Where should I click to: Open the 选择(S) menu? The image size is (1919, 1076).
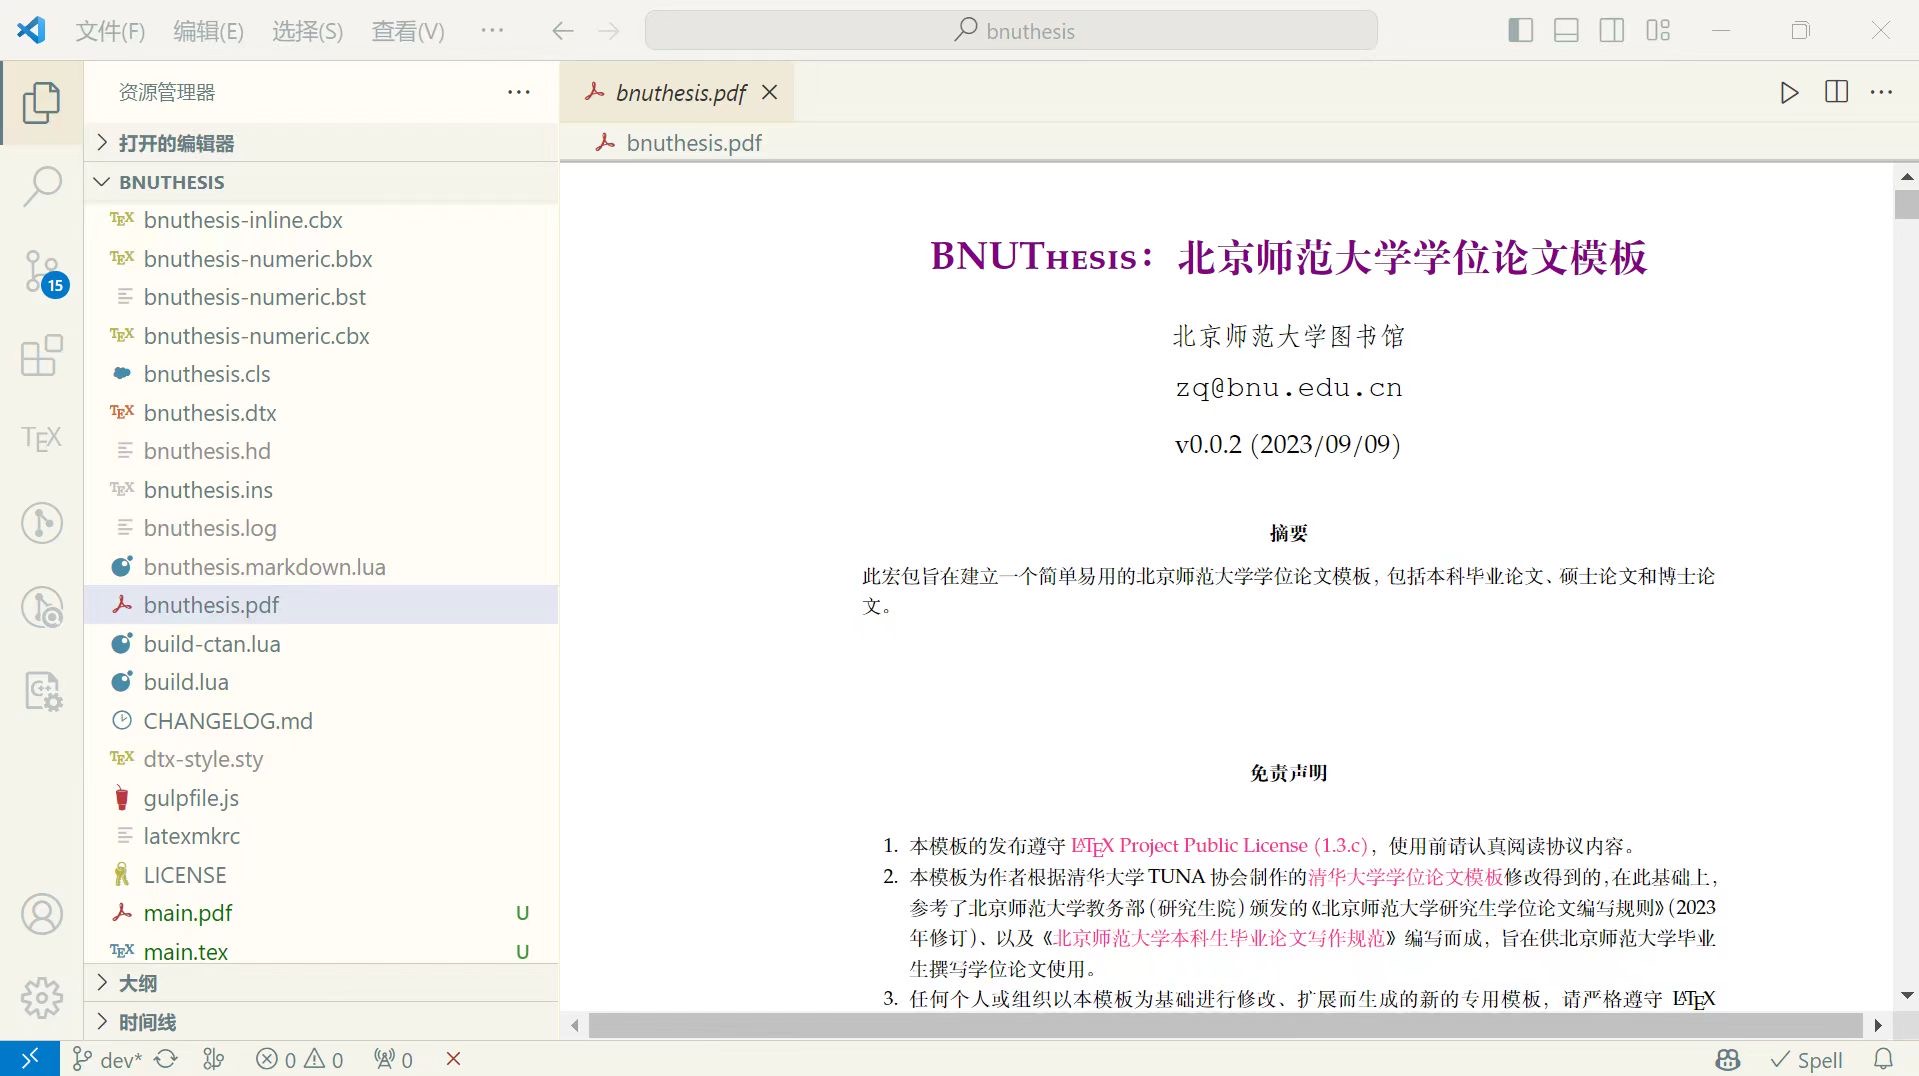pos(307,31)
